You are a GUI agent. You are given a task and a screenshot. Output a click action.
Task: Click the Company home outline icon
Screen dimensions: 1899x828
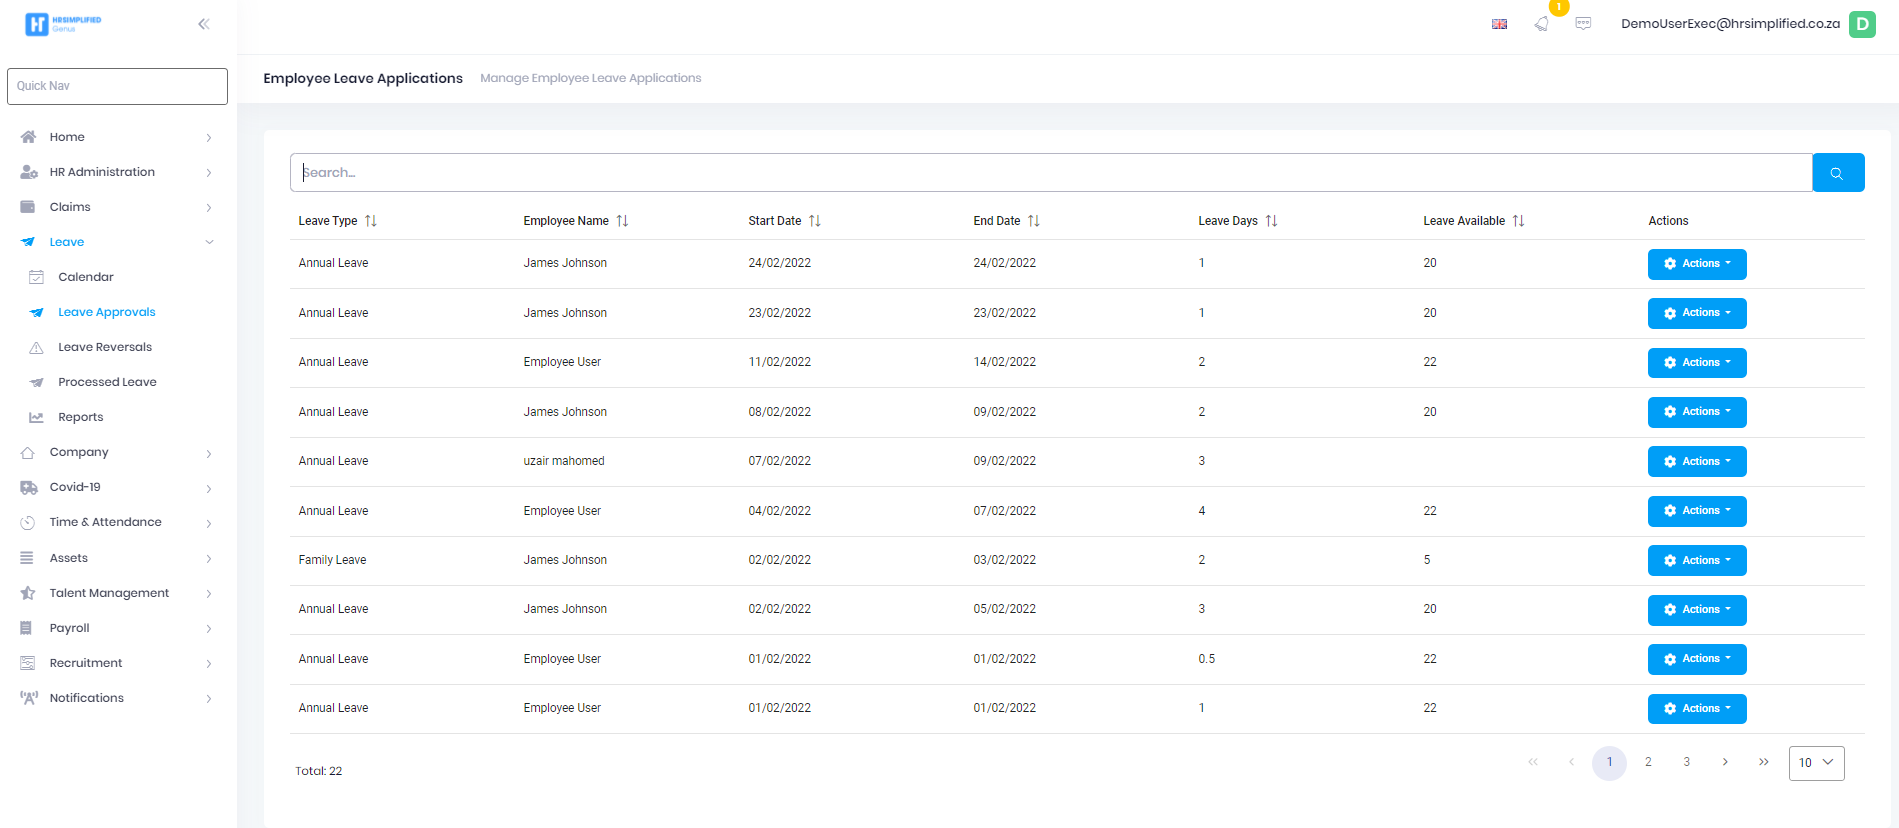pos(28,452)
